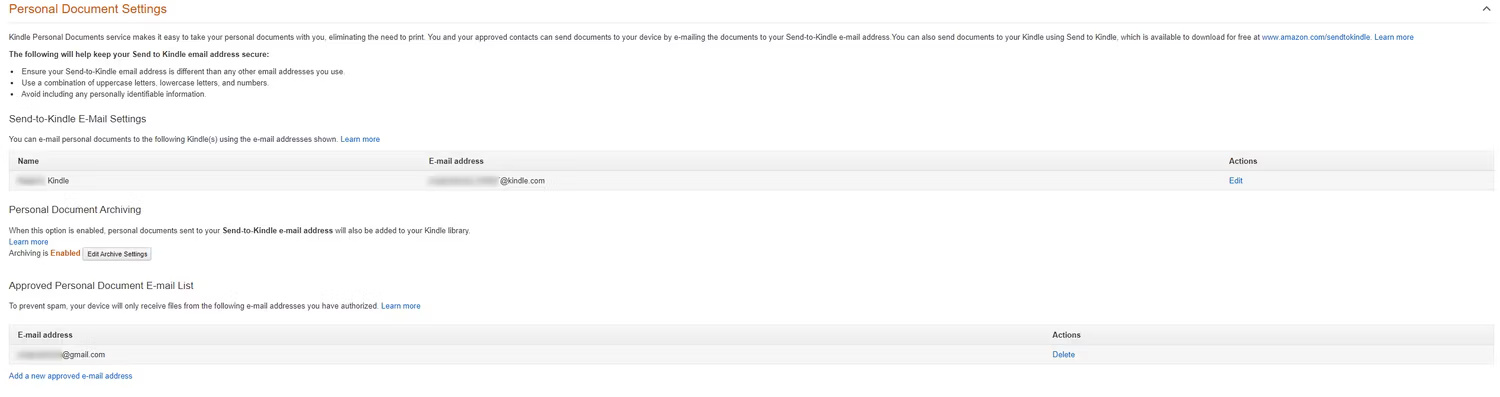The width and height of the screenshot is (1500, 397).
Task: Open Learn more under Personal Document Archiving
Action: click(x=28, y=242)
